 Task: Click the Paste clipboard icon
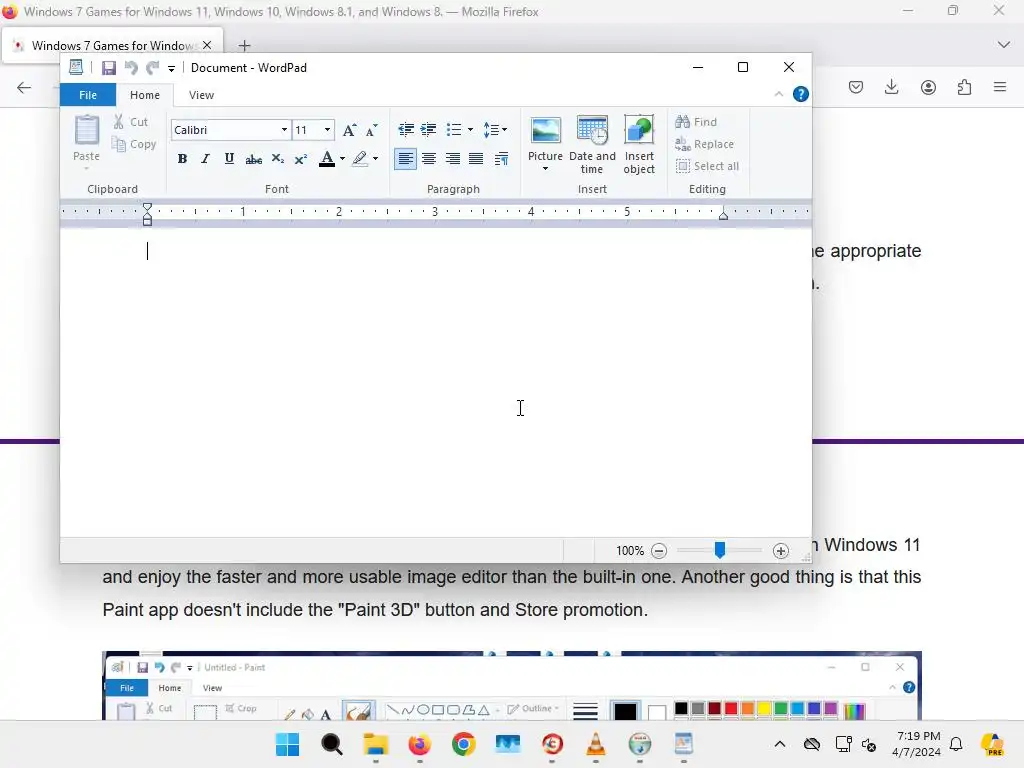(x=86, y=131)
